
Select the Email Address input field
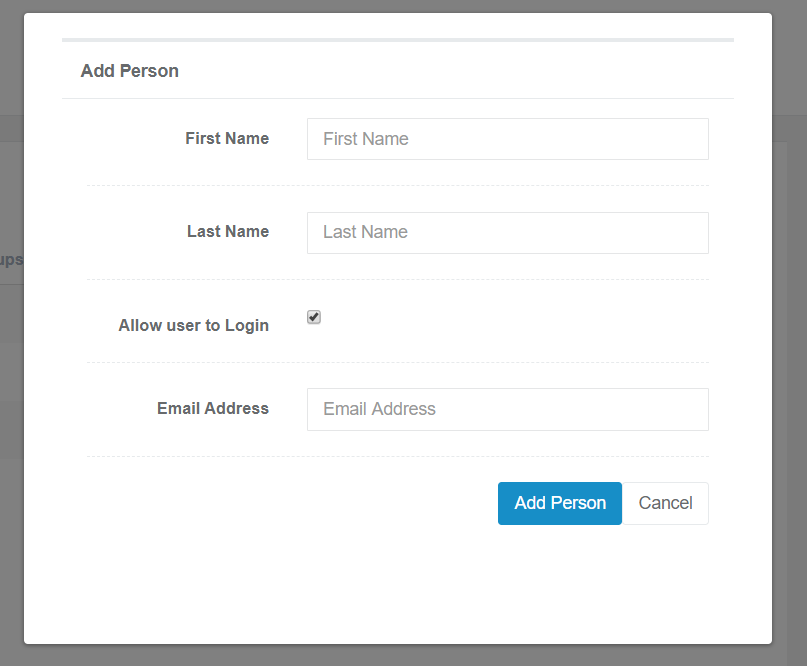coord(507,409)
